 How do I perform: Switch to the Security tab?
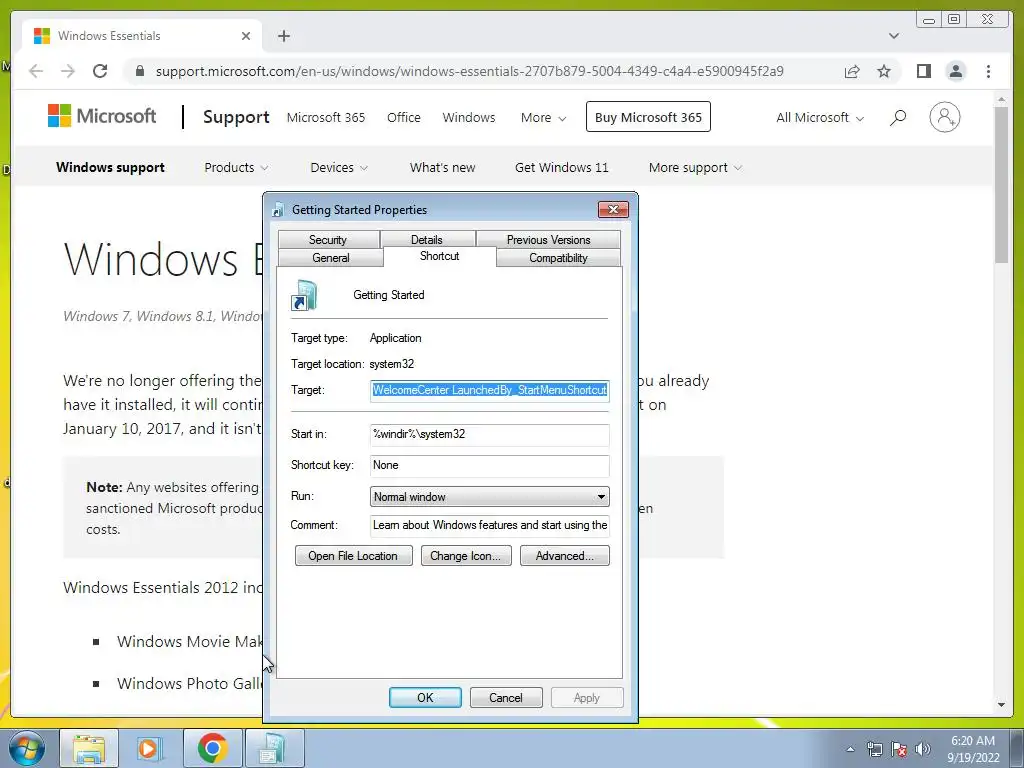(x=328, y=240)
